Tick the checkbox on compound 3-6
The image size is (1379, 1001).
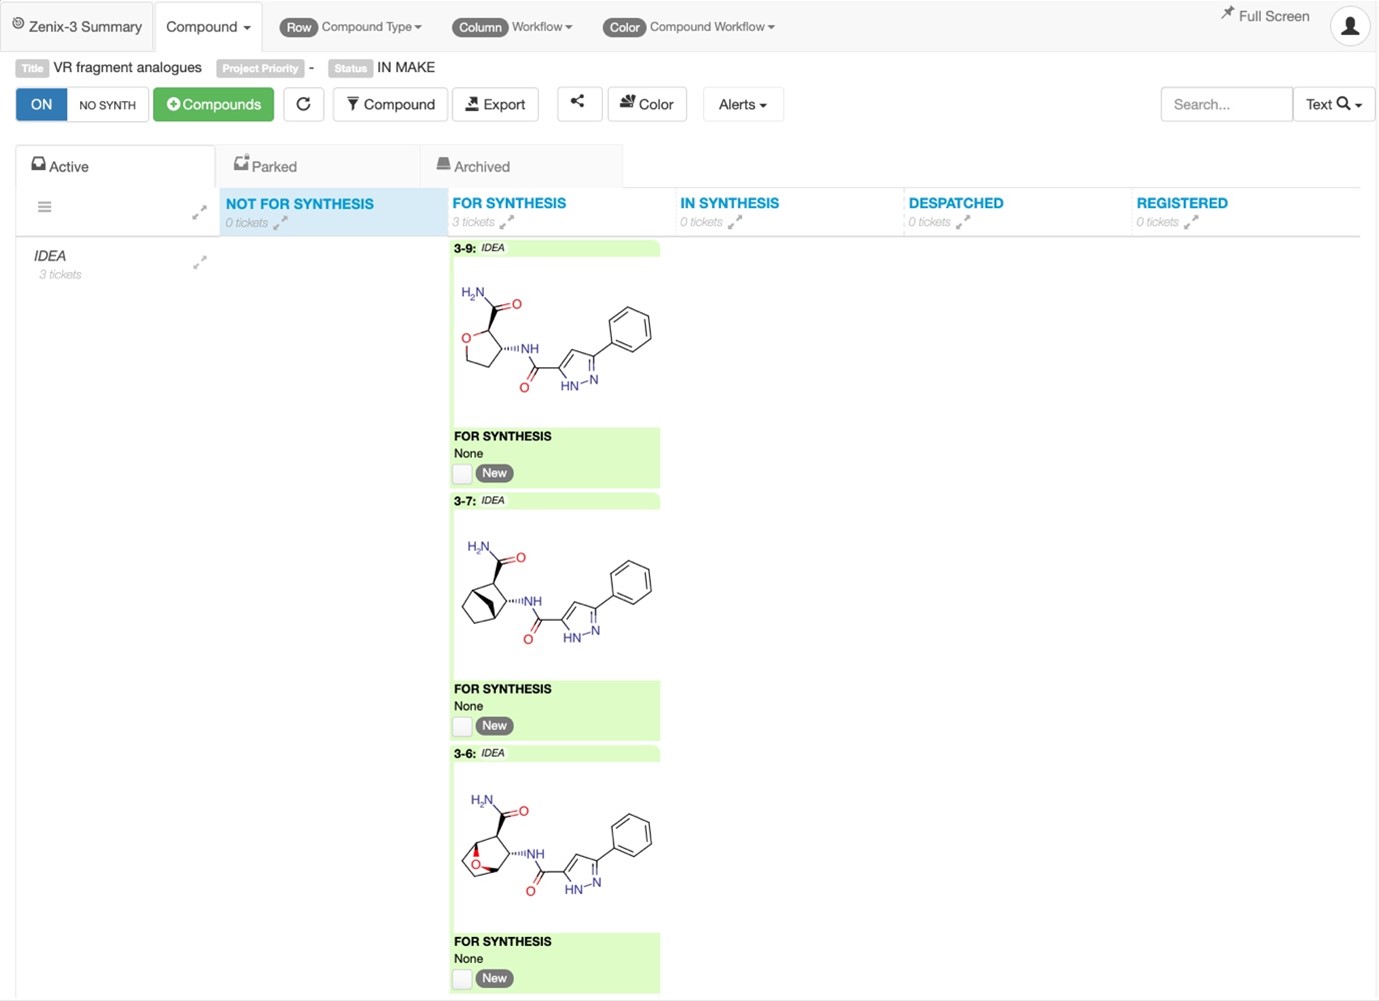coord(462,979)
